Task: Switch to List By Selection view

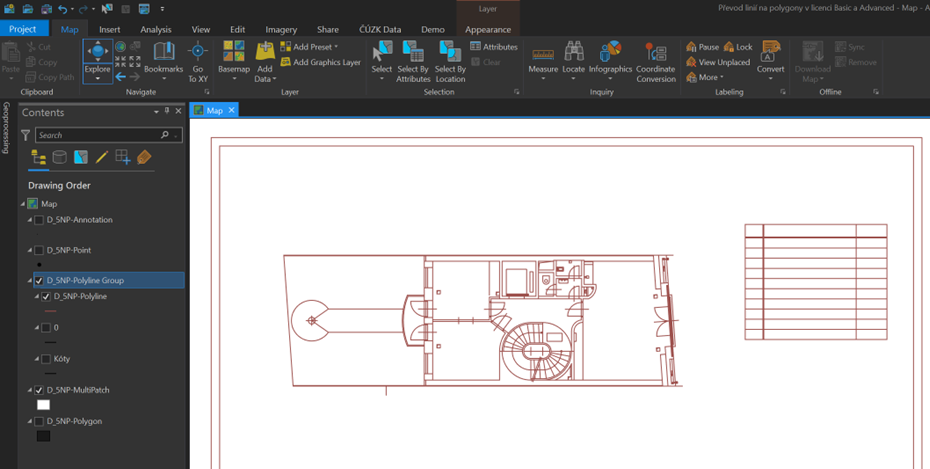Action: point(81,157)
